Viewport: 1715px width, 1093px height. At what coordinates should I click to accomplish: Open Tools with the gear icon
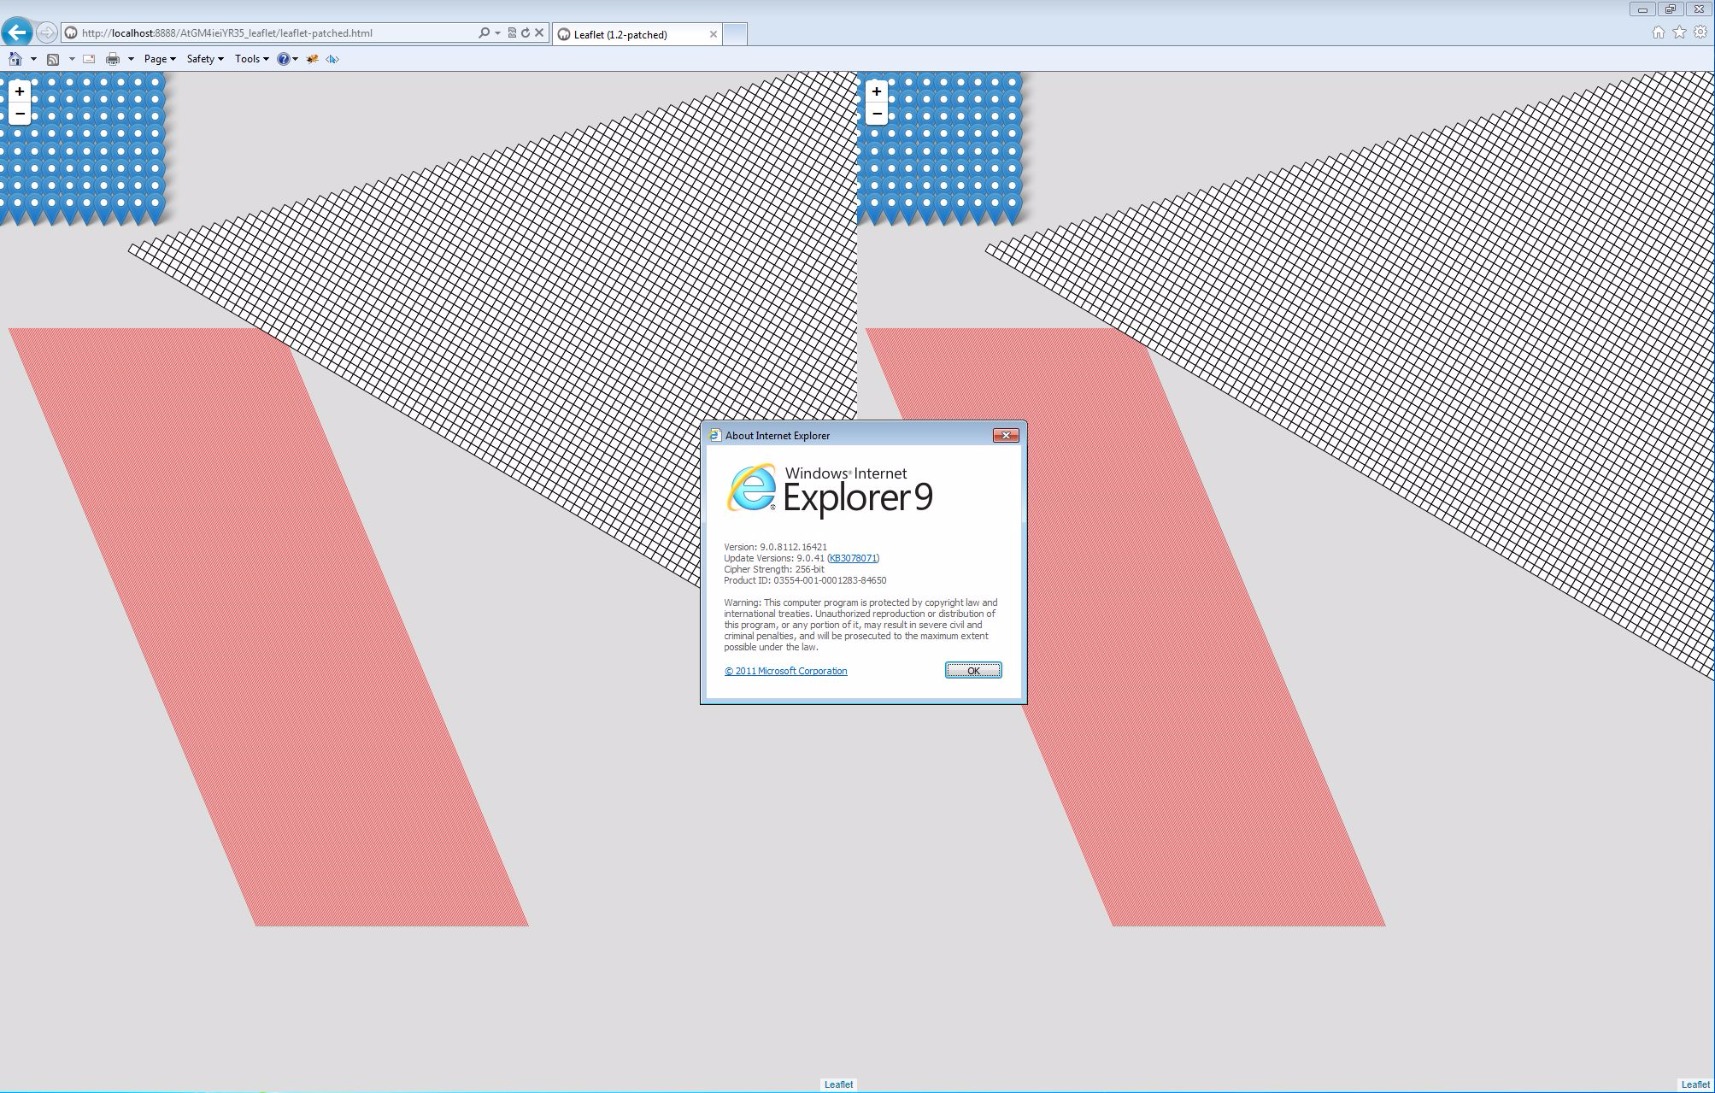1700,32
